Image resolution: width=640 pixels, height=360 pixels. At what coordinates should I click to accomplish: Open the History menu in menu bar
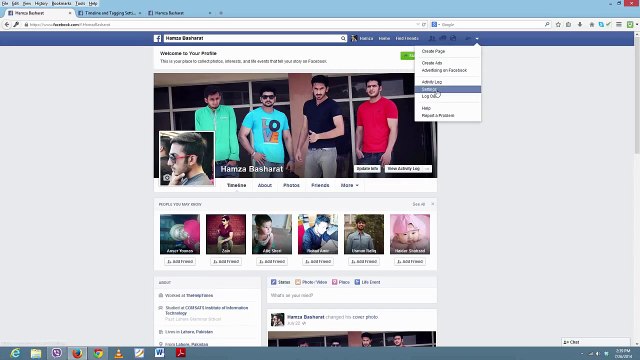41,3
